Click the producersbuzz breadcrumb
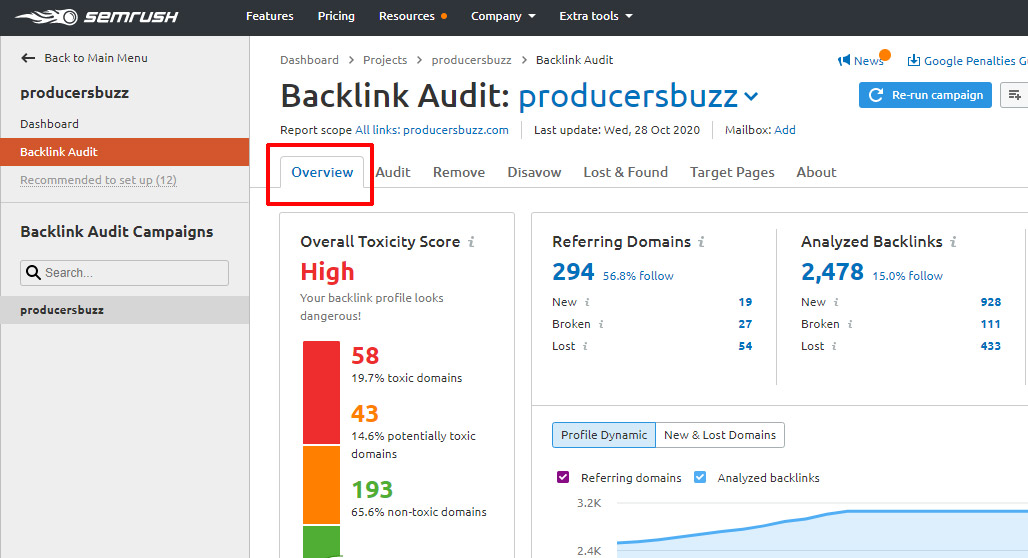Viewport: 1028px width, 558px height. point(471,60)
